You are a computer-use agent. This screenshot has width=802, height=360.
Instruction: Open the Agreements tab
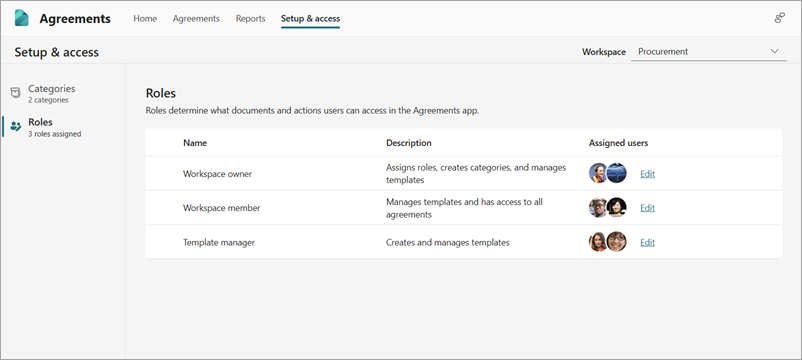tap(196, 18)
